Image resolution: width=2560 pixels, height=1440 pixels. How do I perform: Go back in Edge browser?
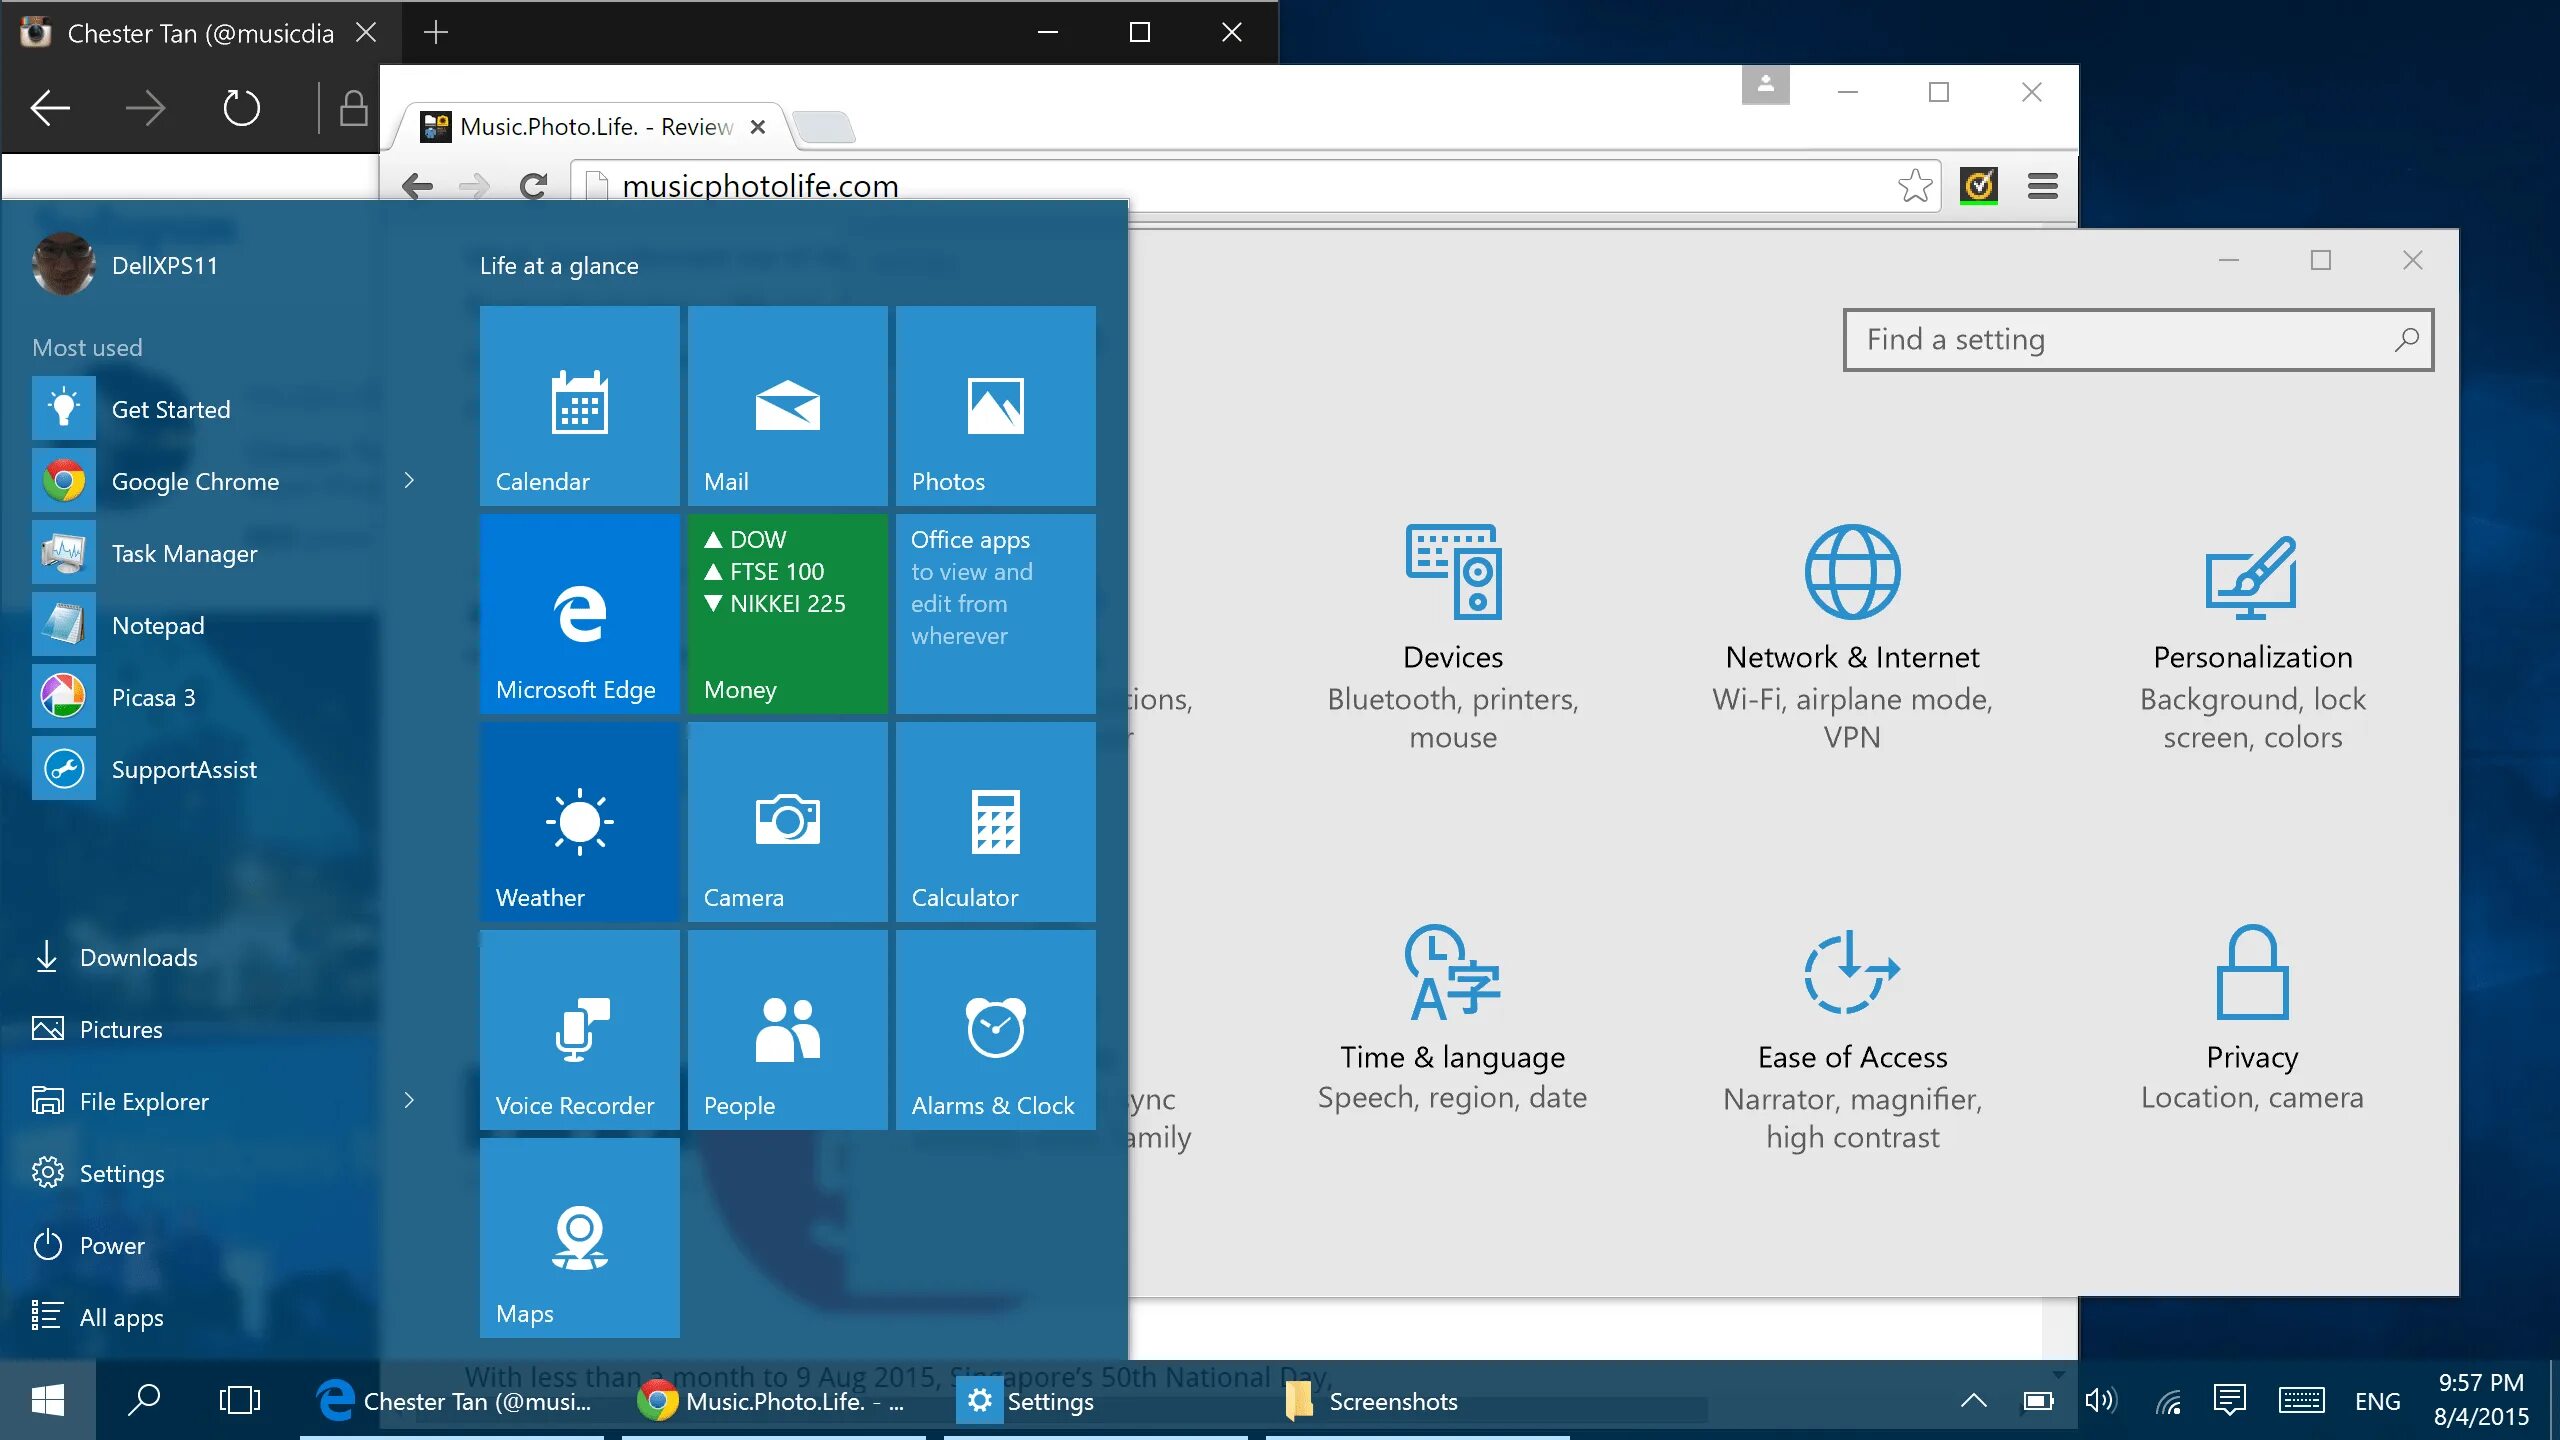(x=50, y=108)
